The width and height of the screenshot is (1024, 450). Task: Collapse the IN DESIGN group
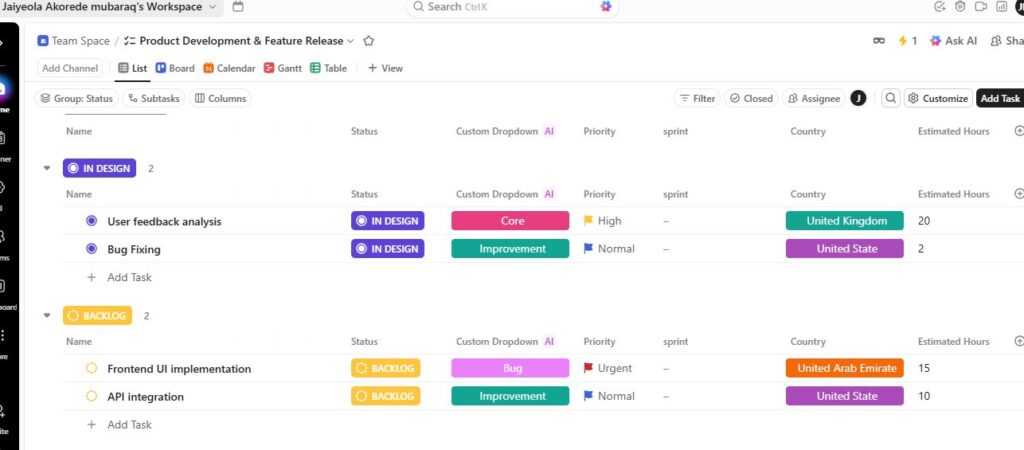[x=46, y=168]
